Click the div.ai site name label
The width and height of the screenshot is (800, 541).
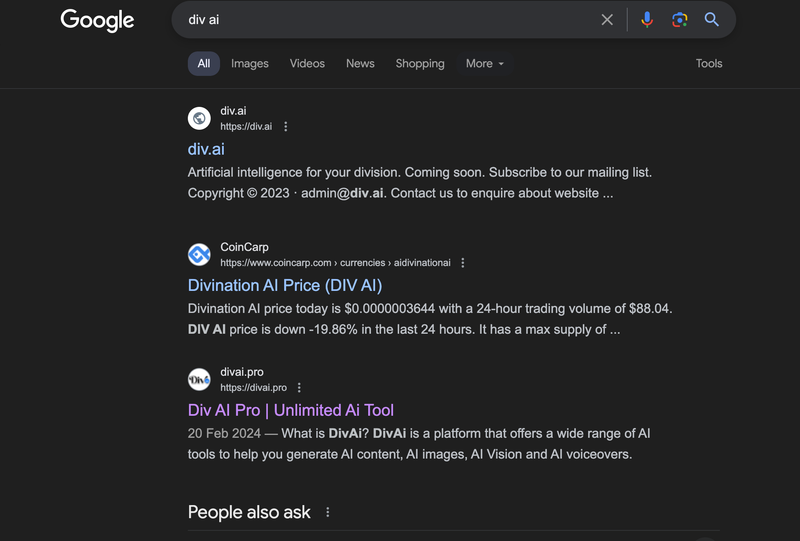point(233,111)
